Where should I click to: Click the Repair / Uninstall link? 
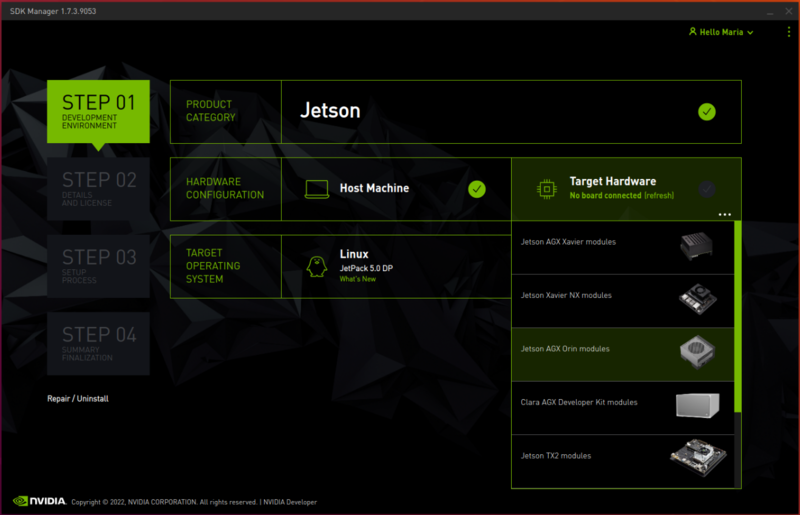[x=78, y=399]
